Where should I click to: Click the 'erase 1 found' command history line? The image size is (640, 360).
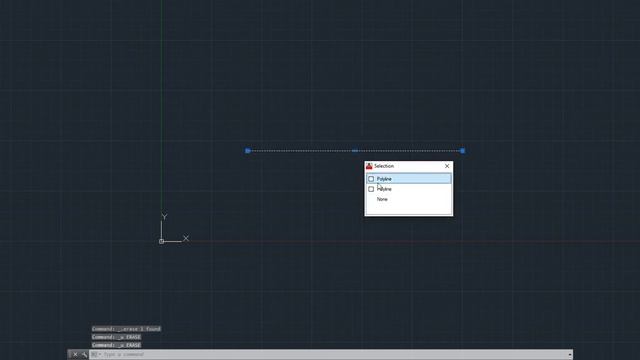point(126,329)
